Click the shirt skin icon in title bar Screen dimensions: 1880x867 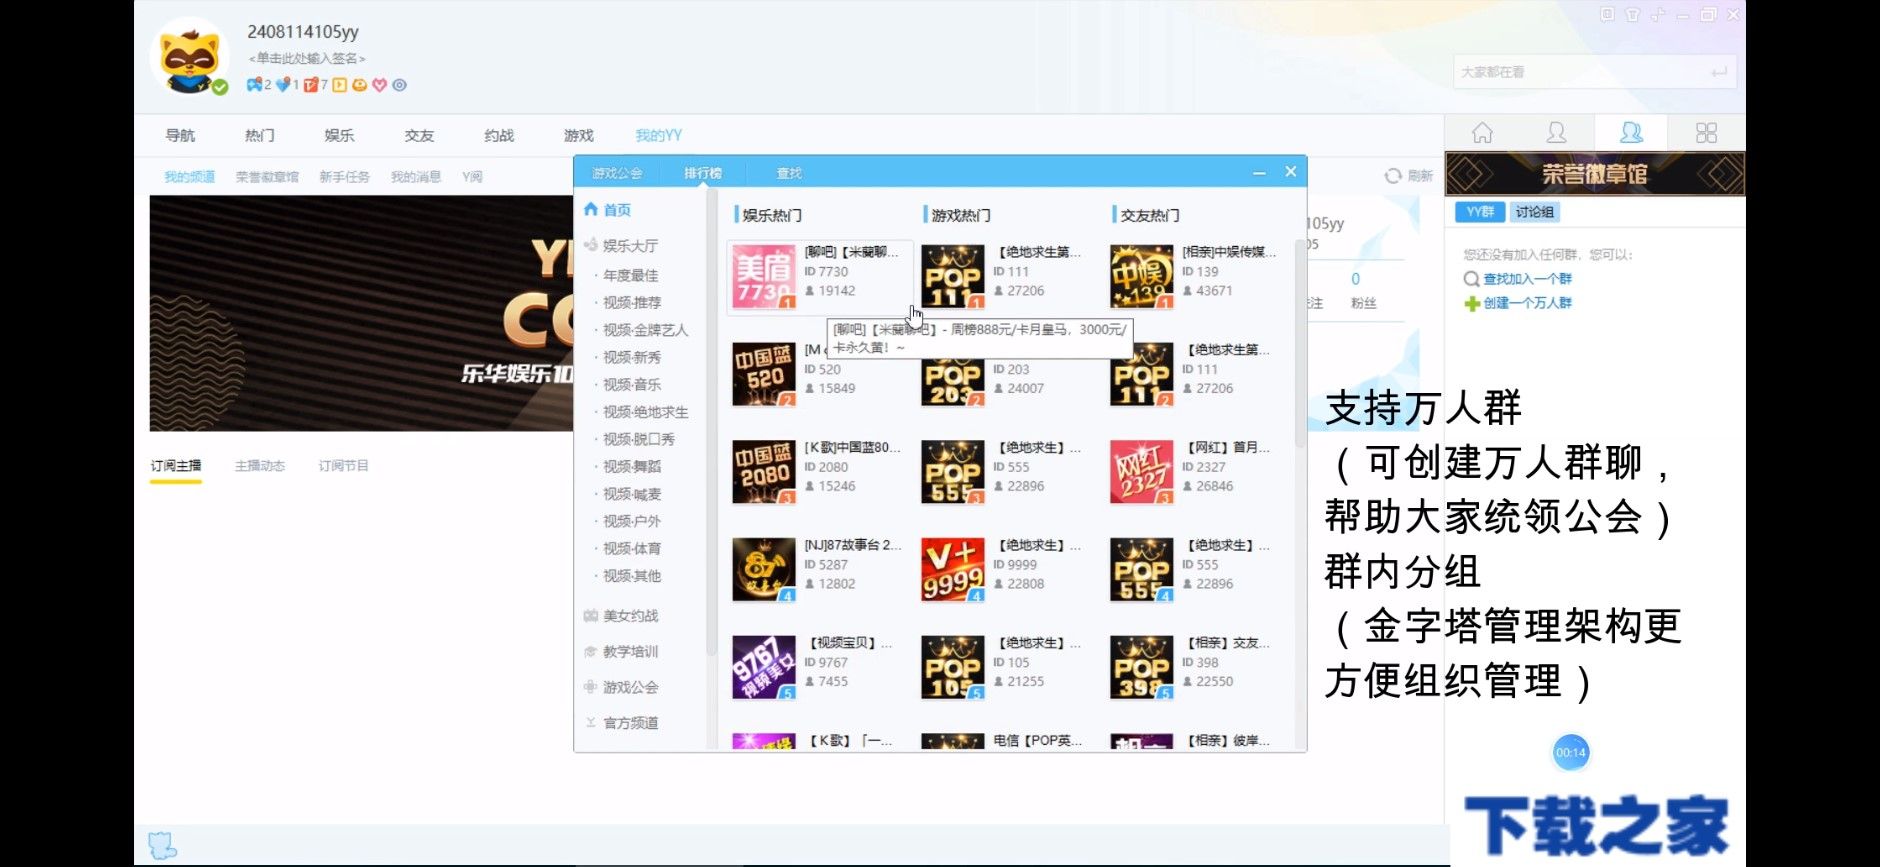tap(1632, 15)
